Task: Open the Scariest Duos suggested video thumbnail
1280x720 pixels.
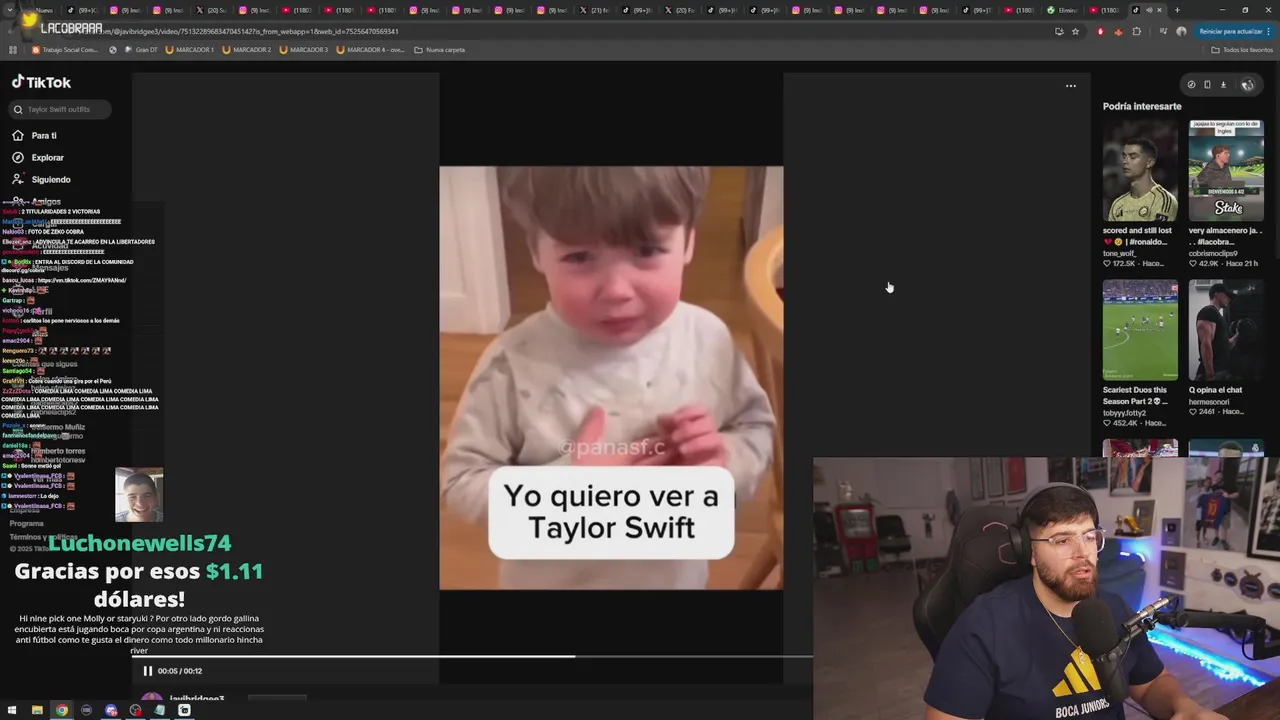Action: tap(1140, 330)
